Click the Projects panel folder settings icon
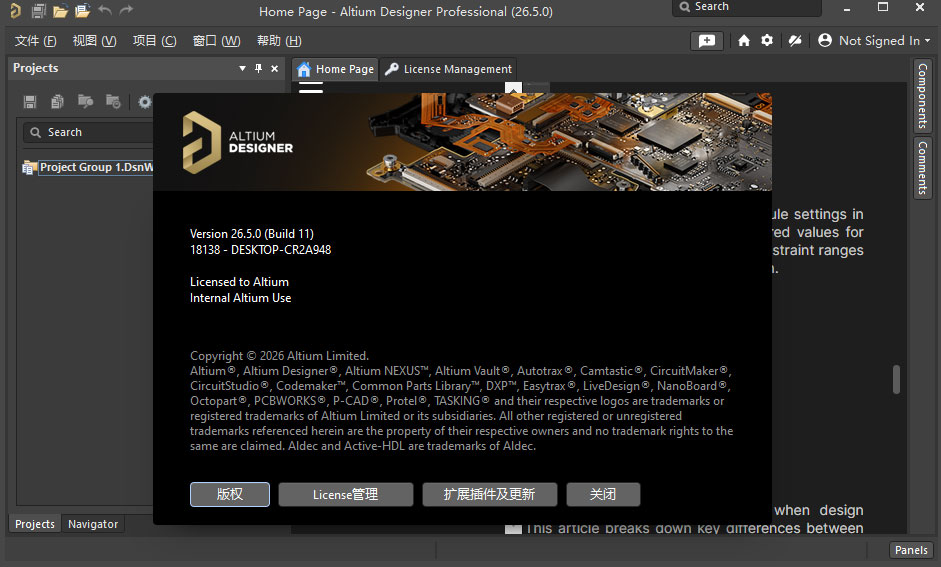Image resolution: width=941 pixels, height=567 pixels. [113, 101]
